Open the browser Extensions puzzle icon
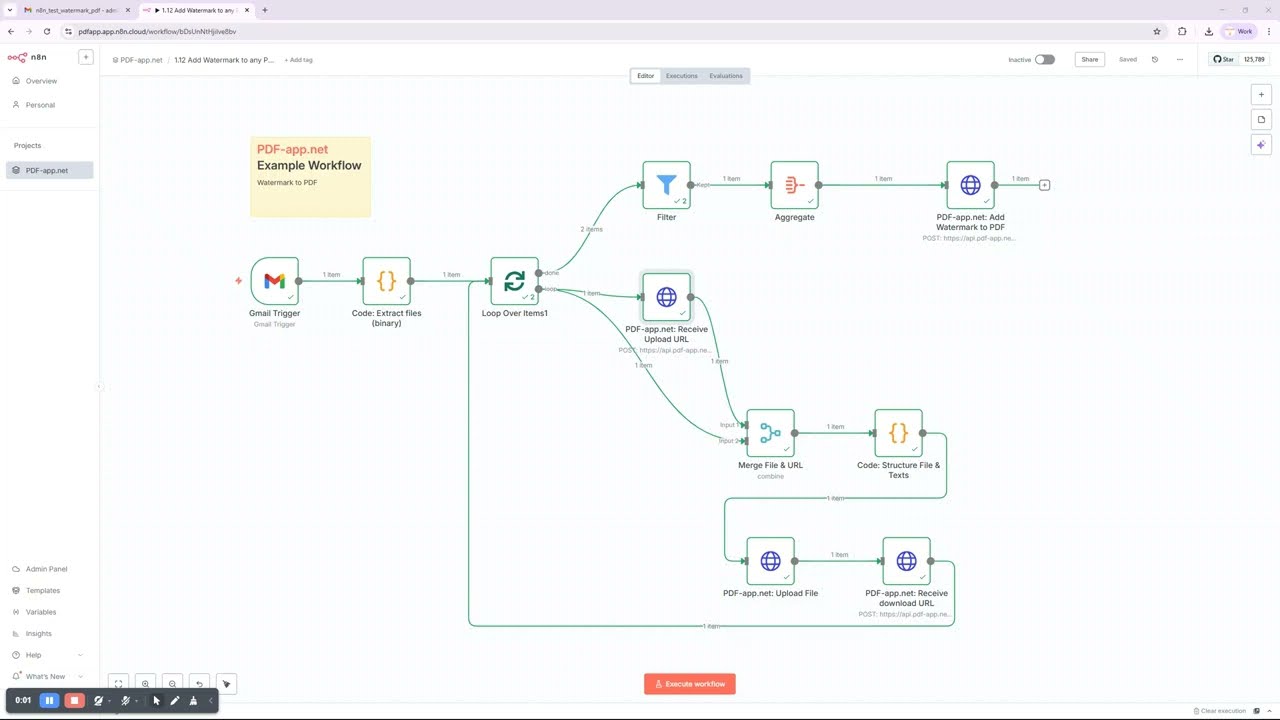 coord(1182,31)
